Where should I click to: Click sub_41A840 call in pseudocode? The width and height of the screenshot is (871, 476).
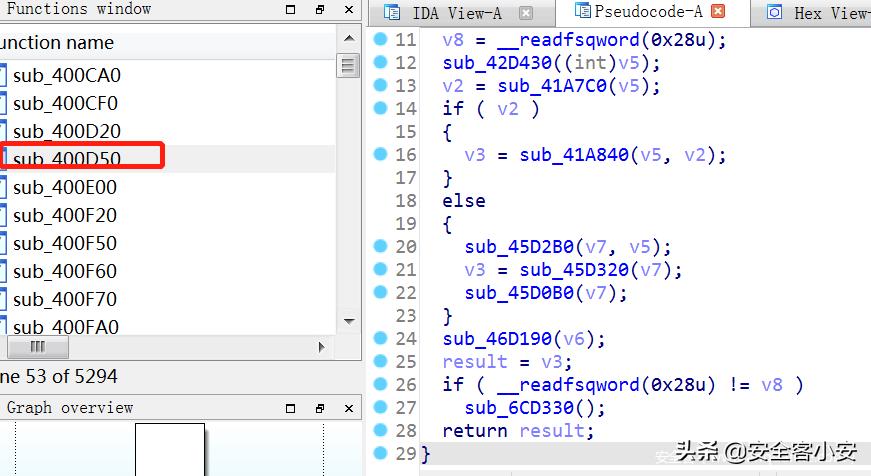tap(563, 155)
